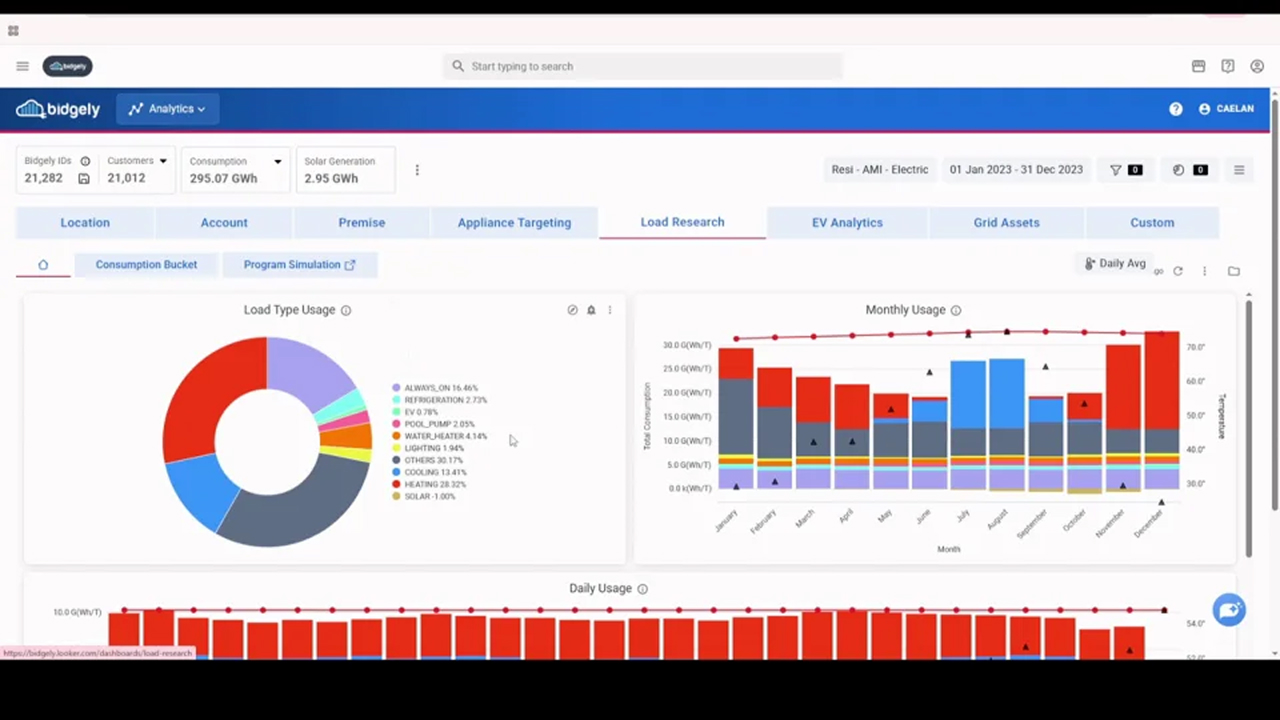Open the folder icon in dashboard toolbar
Screen dimensions: 1280x720
(x=1234, y=271)
